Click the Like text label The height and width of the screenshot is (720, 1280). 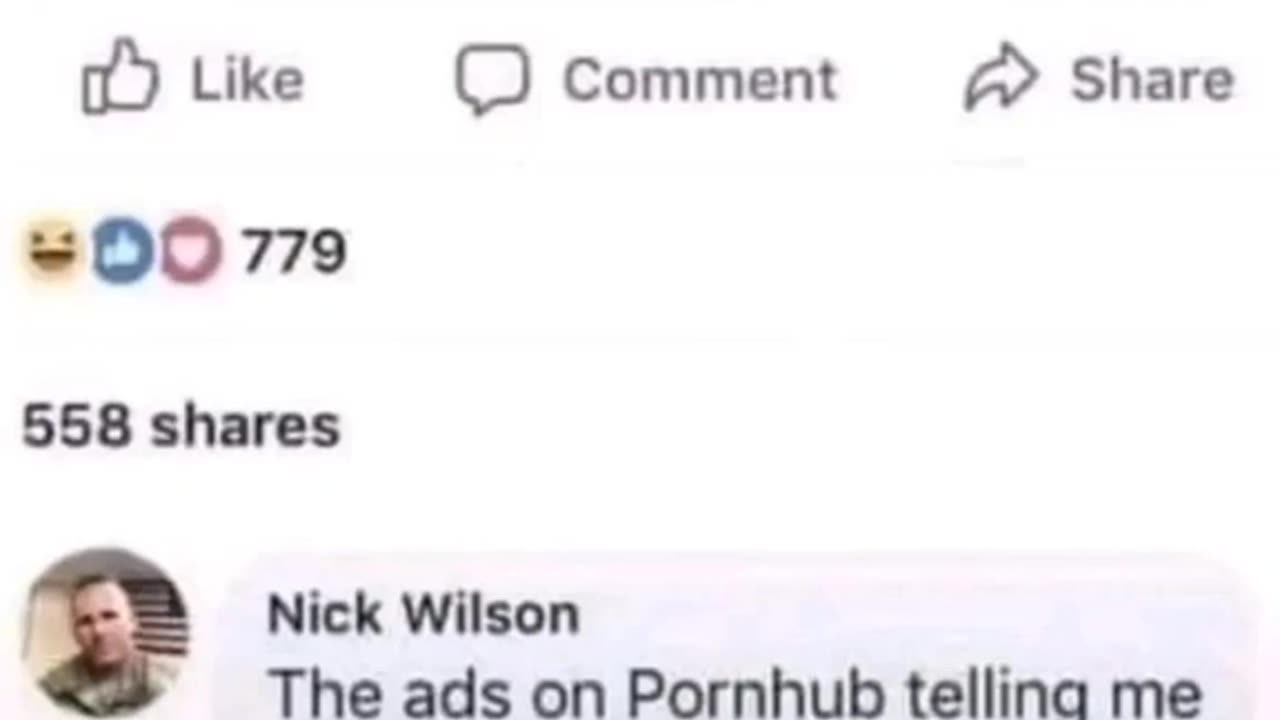pyautogui.click(x=247, y=80)
